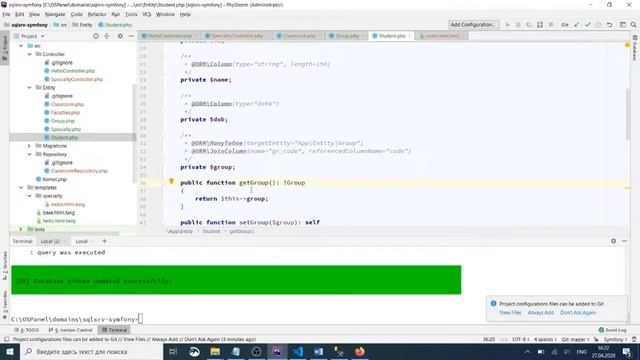Collapse the src folder in project tree
This screenshot has width=640, height=360.
click(21, 46)
